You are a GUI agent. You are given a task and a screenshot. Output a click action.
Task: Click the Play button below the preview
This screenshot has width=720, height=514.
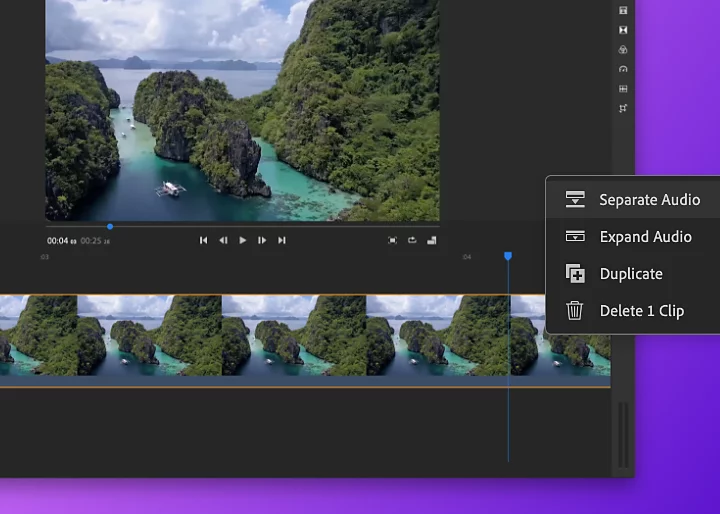[x=242, y=240]
